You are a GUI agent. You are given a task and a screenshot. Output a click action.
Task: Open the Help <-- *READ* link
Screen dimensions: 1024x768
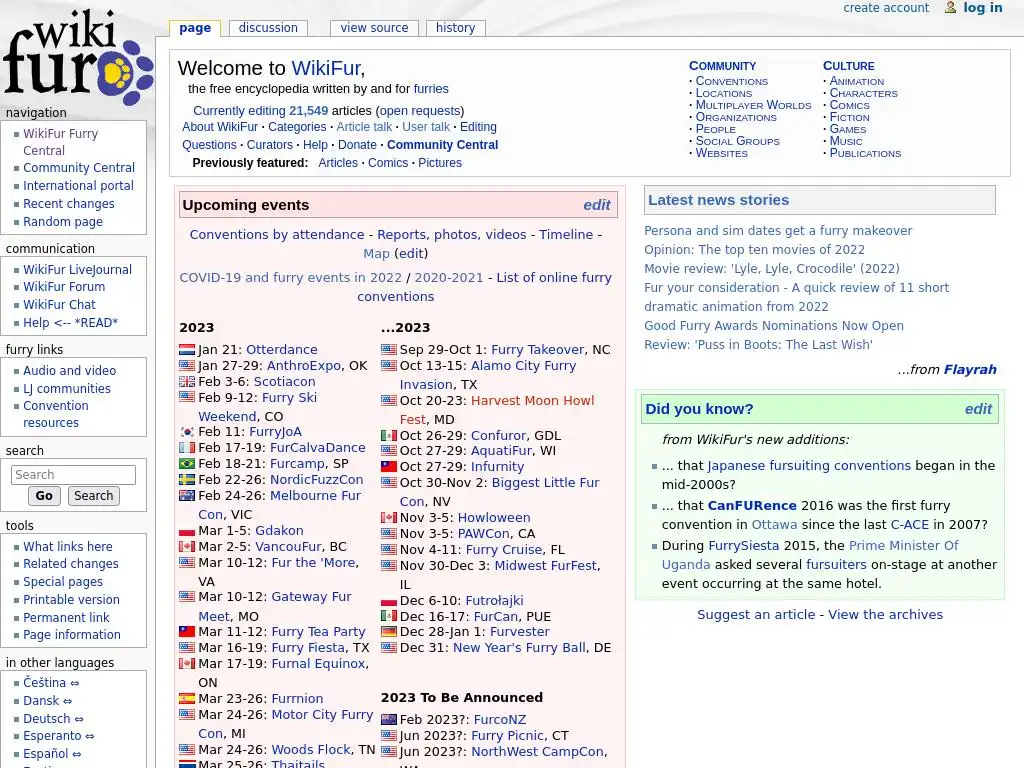71,323
